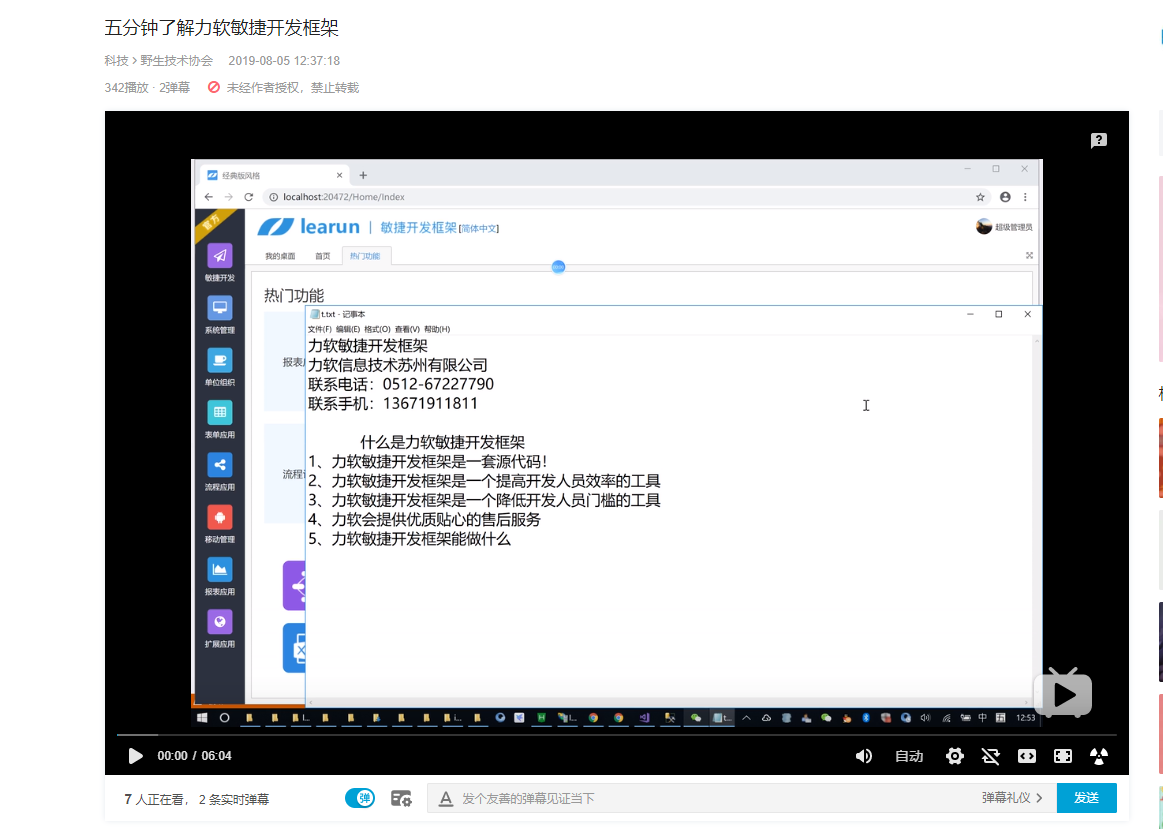Click the question mark help icon on the player

click(x=1098, y=140)
